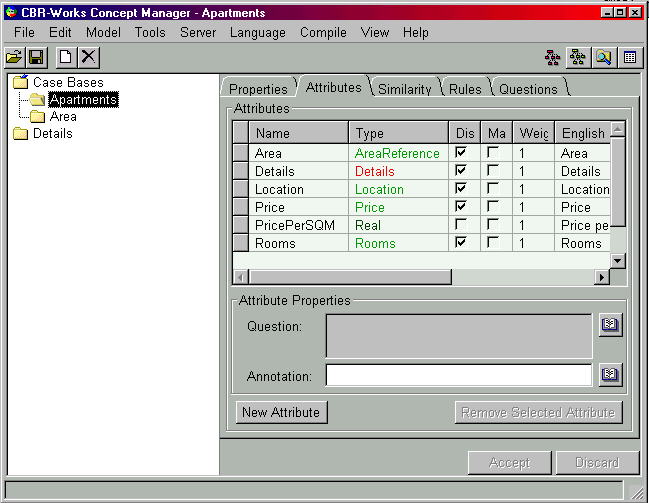Viewport: 649px width, 503px height.
Task: Switch to the Similarity tab
Action: 405,89
